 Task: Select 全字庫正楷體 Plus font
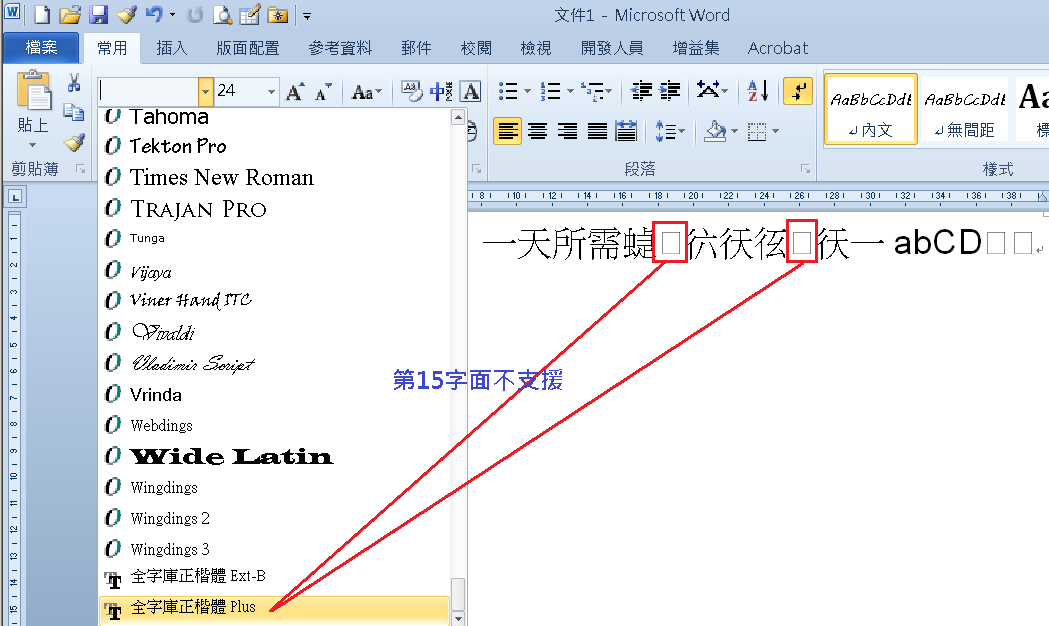274,609
